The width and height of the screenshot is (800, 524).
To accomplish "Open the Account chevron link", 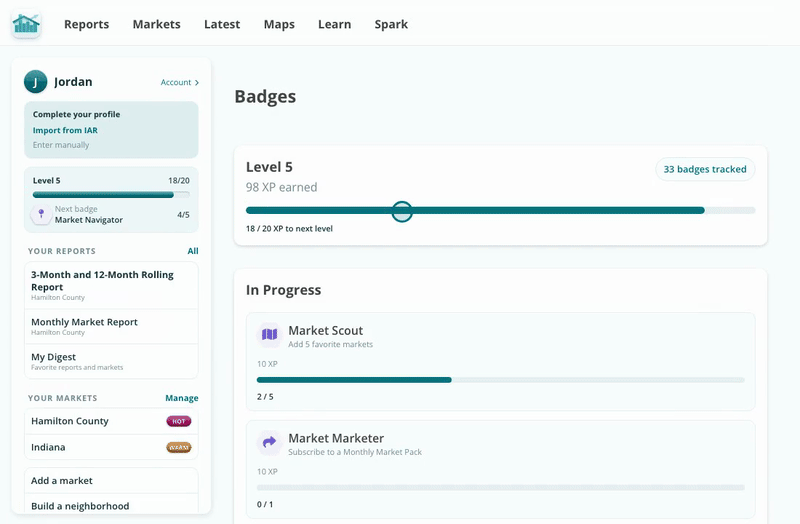I will [180, 82].
